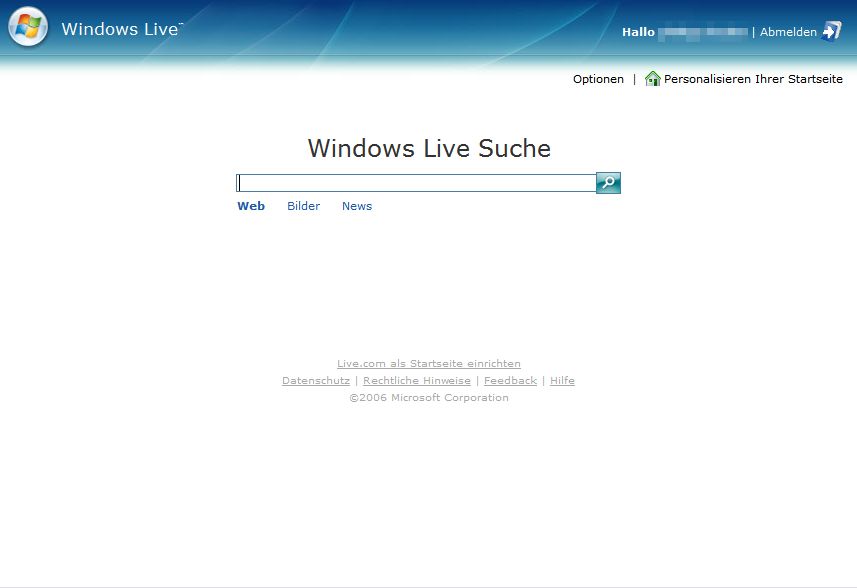Click the magnifier search button
The height and width of the screenshot is (588, 857).
coord(608,183)
